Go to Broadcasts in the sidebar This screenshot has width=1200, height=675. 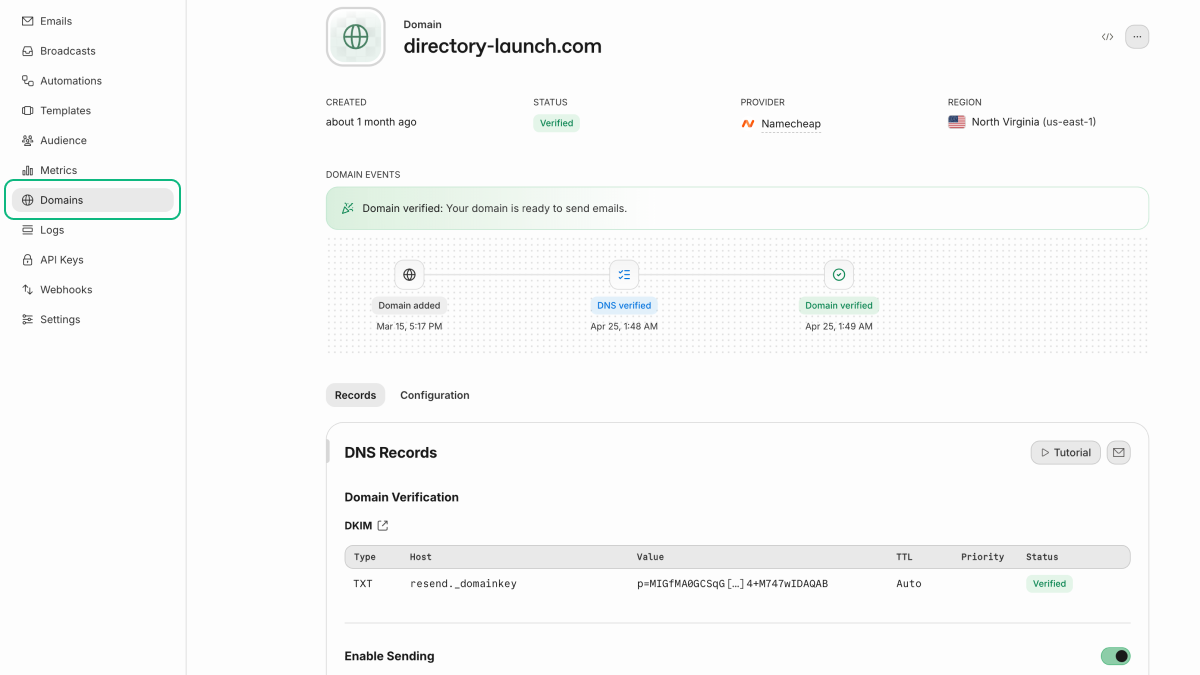coord(67,51)
